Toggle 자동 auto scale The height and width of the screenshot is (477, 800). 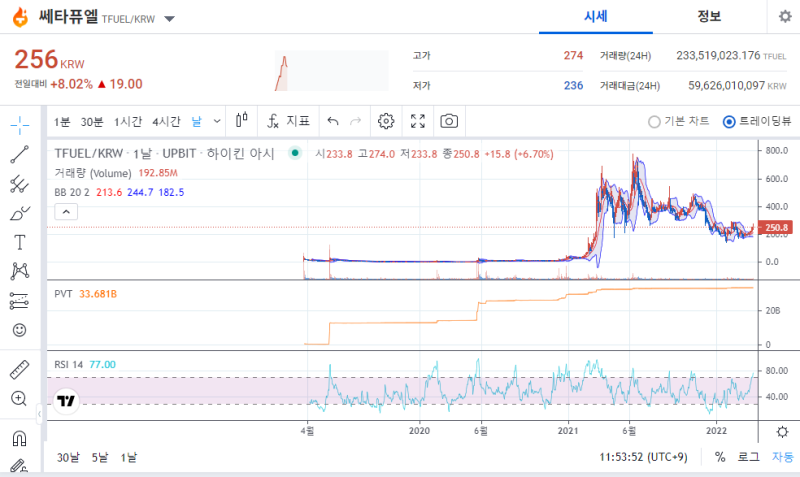(782, 457)
